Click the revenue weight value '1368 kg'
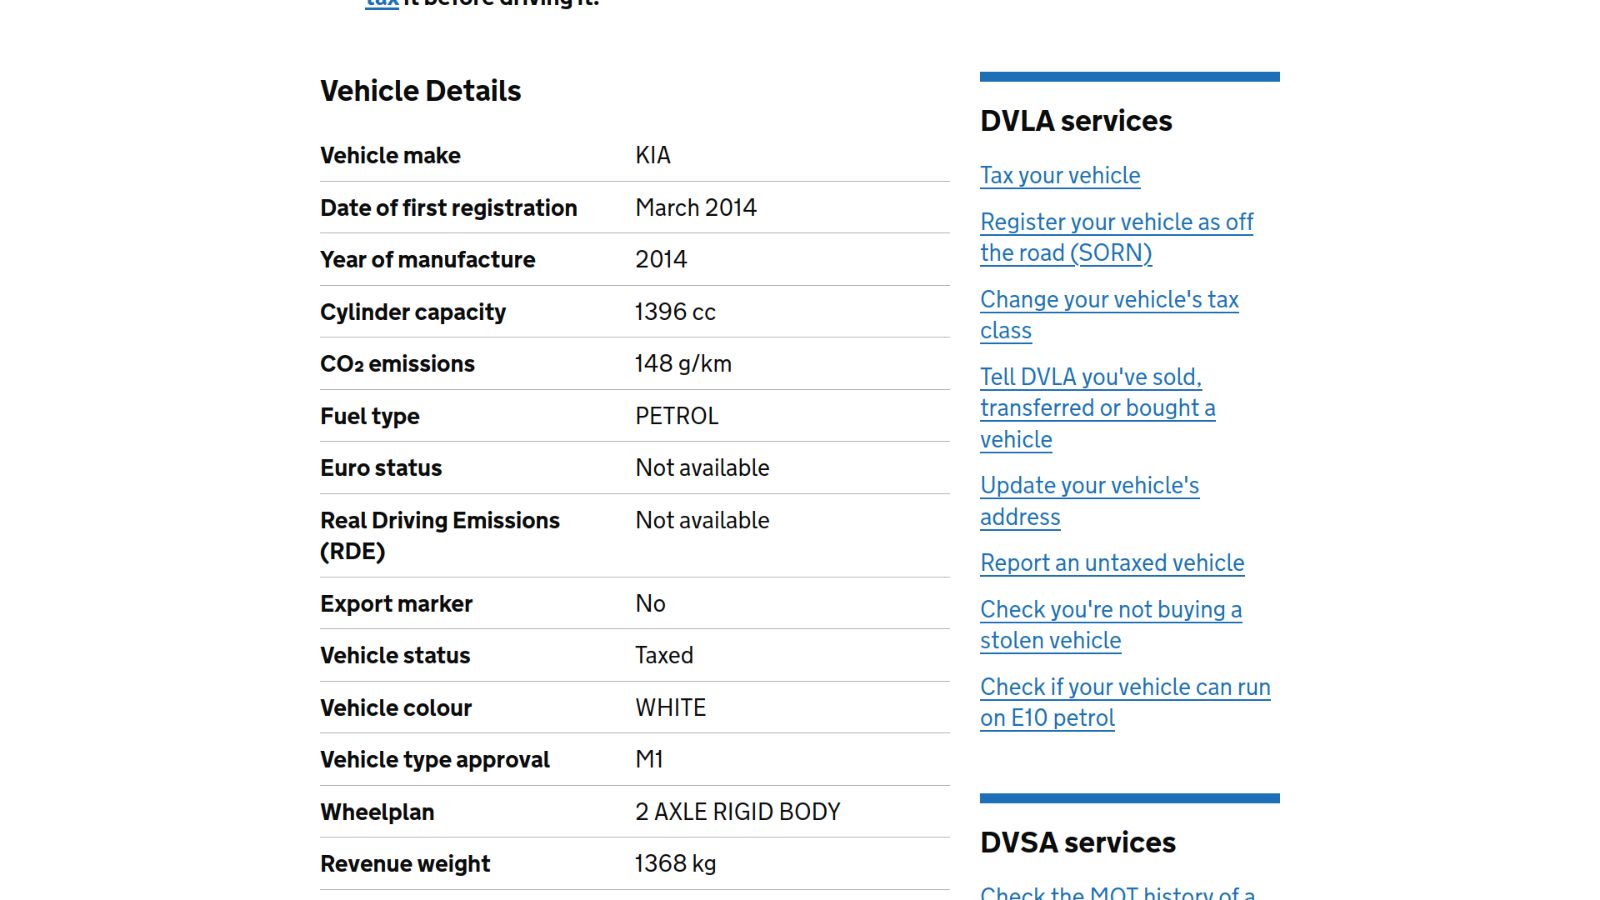Image resolution: width=1600 pixels, height=900 pixels. (675, 864)
